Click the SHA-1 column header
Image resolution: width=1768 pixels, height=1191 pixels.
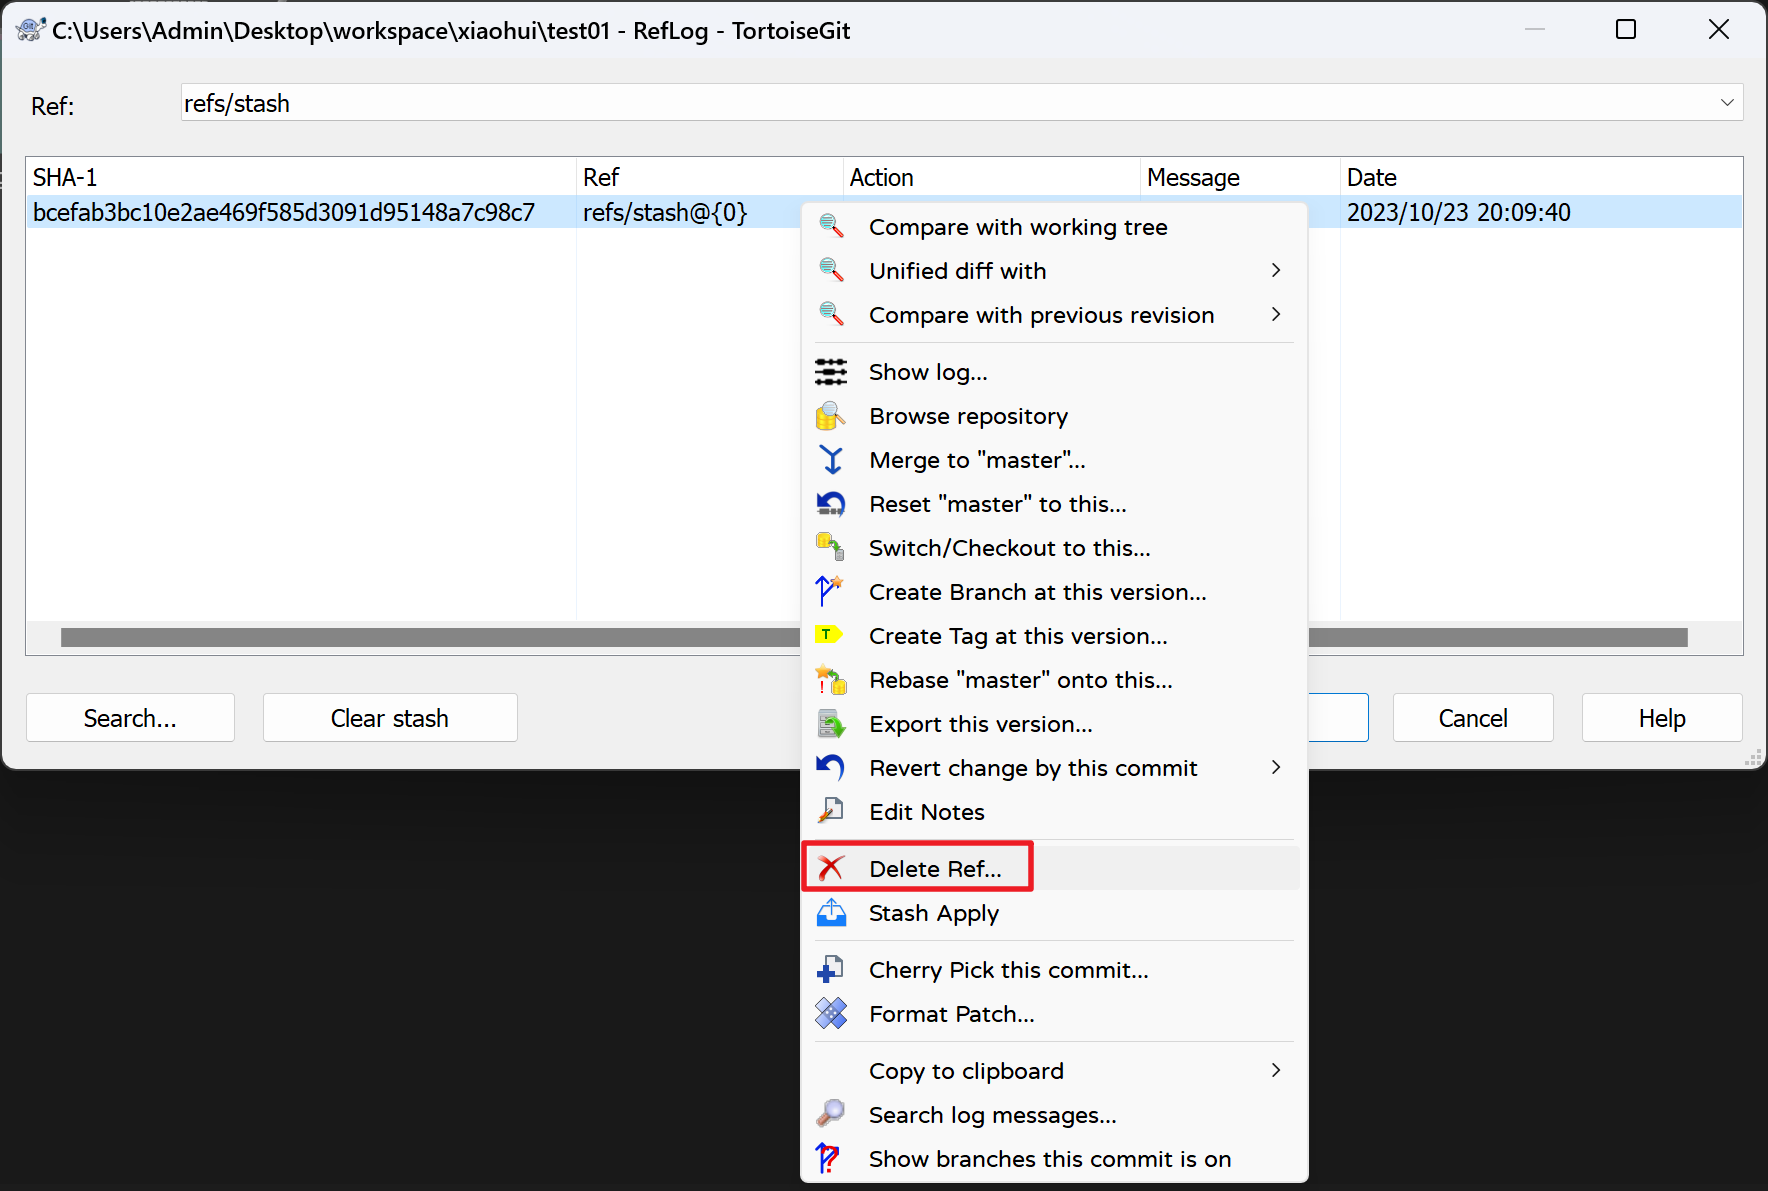tap(301, 177)
